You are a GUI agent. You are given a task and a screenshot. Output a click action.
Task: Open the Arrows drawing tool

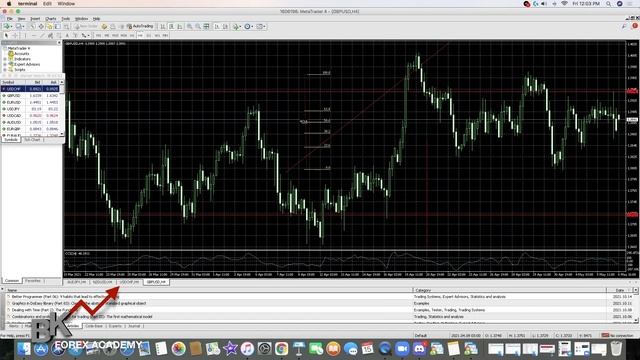[84, 36]
